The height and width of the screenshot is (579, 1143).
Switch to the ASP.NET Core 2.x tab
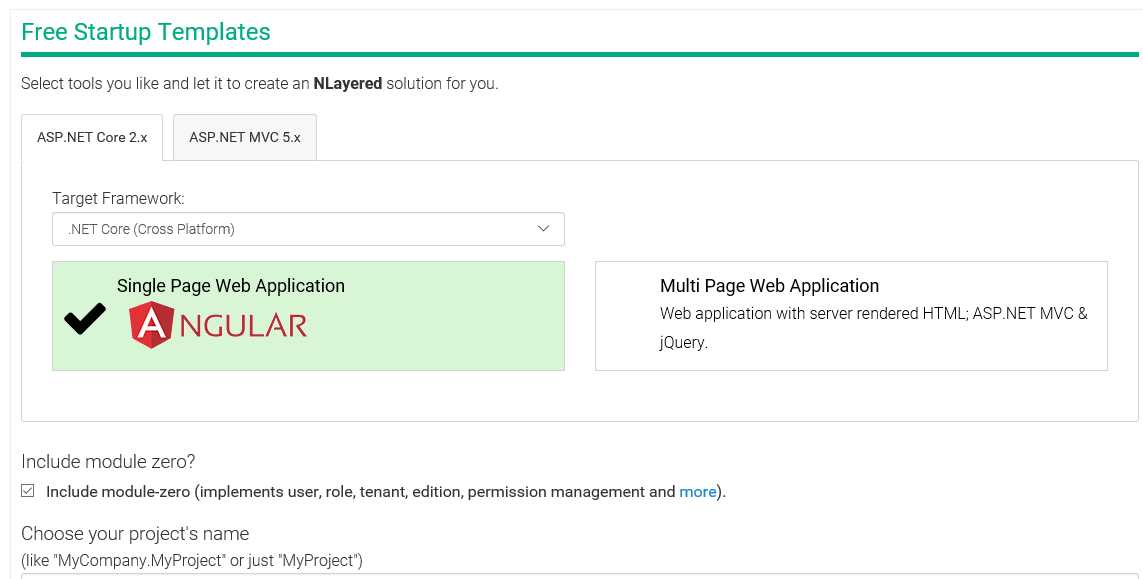point(93,137)
